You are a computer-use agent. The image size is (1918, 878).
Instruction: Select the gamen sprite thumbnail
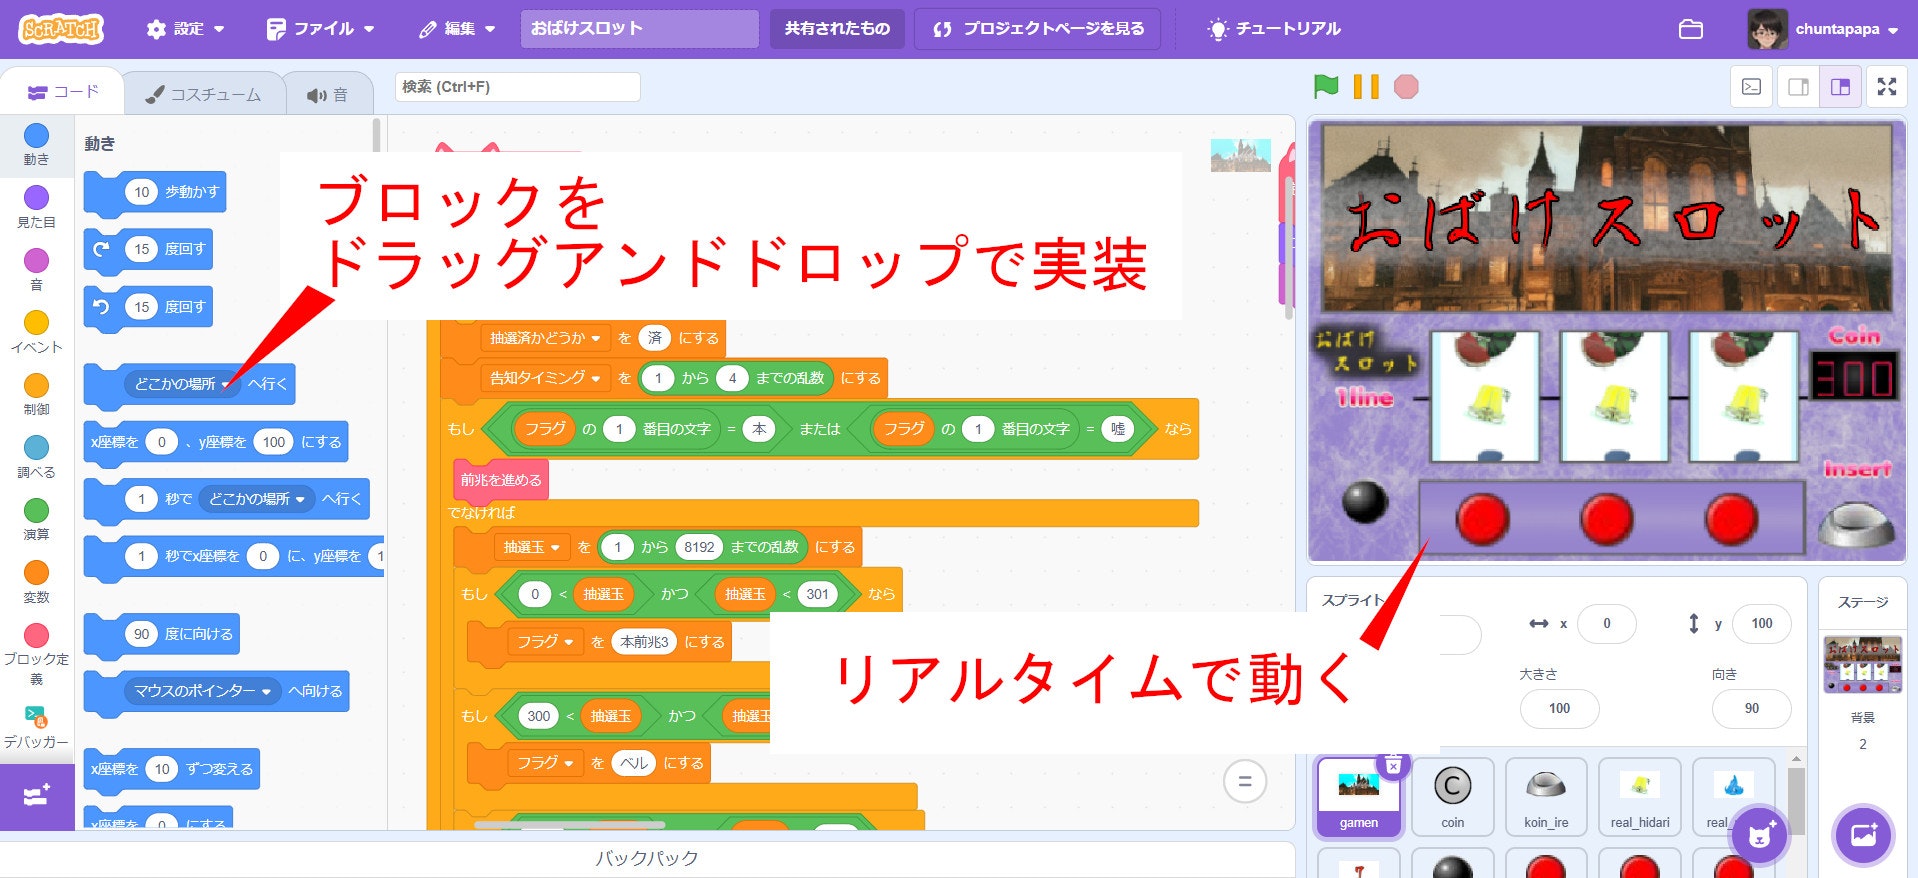point(1359,795)
